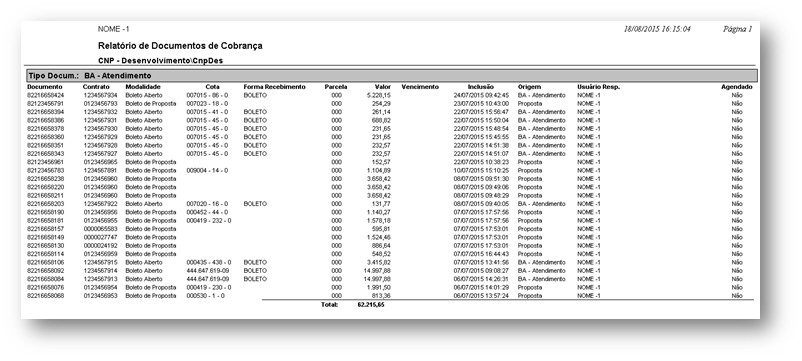Select inclusion date '06/07/2015 14:26:31'
The image size is (802, 361).
tap(481, 279)
